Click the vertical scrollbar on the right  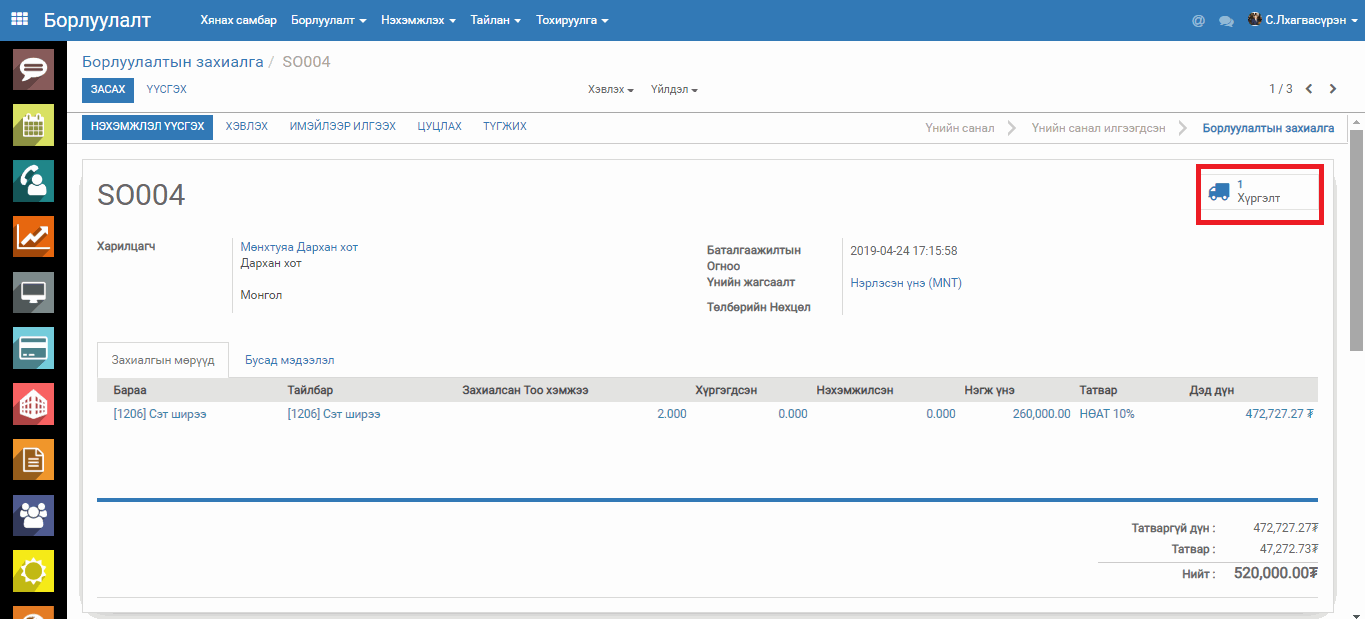click(x=1356, y=240)
